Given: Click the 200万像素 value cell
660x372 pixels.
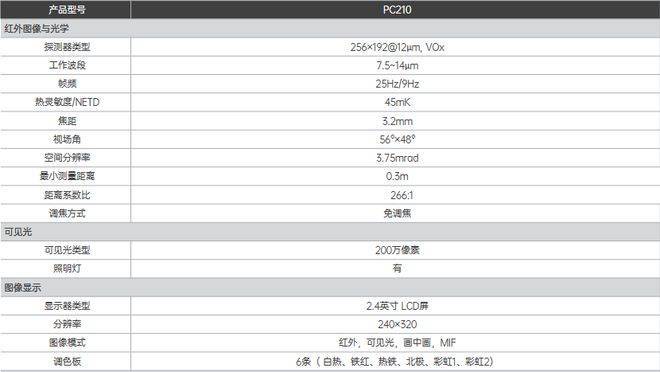Looking at the screenshot, I should (x=396, y=250).
